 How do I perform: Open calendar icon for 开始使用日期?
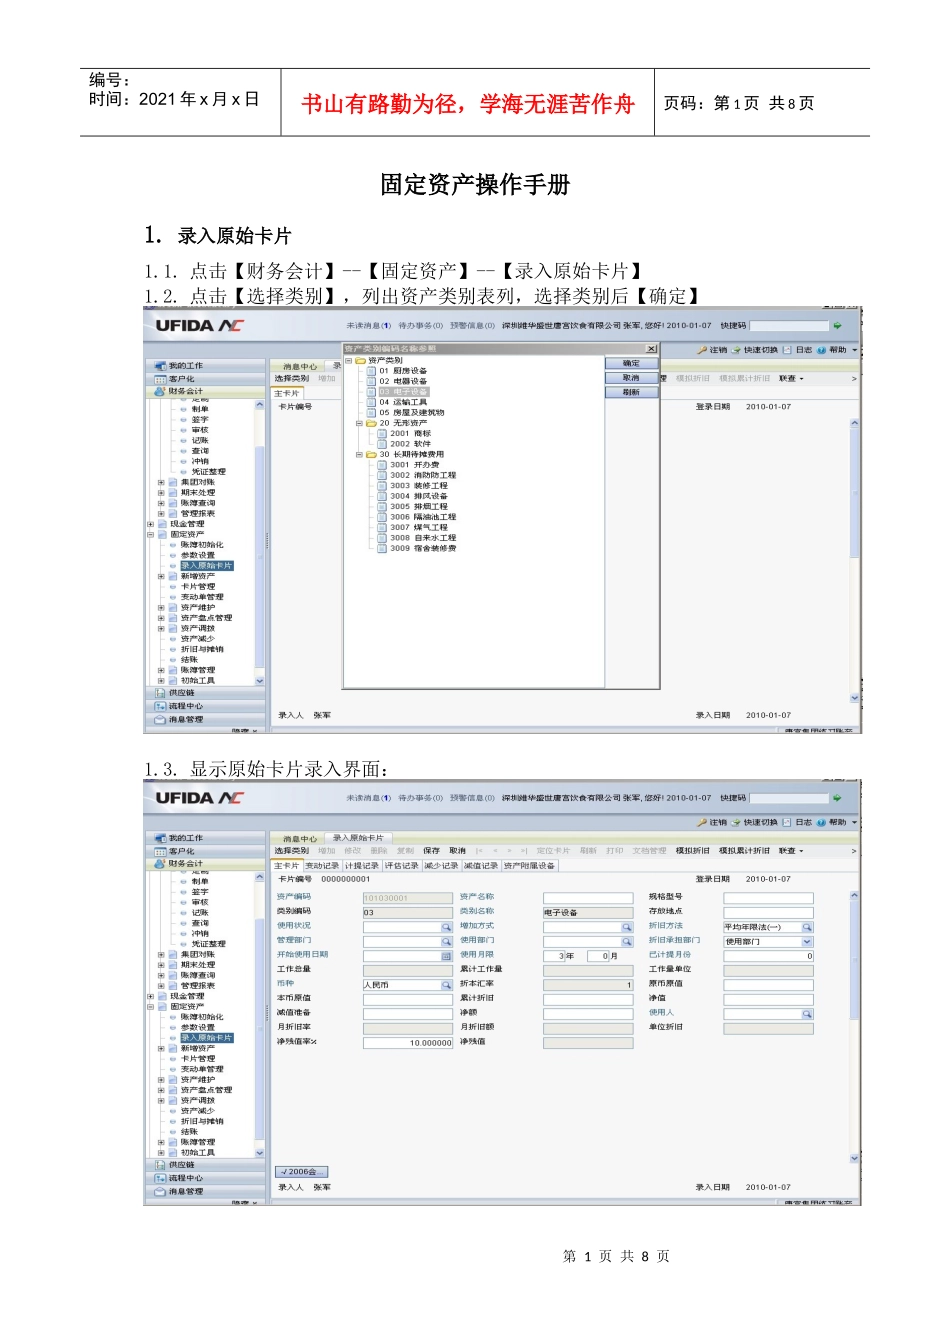[447, 956]
